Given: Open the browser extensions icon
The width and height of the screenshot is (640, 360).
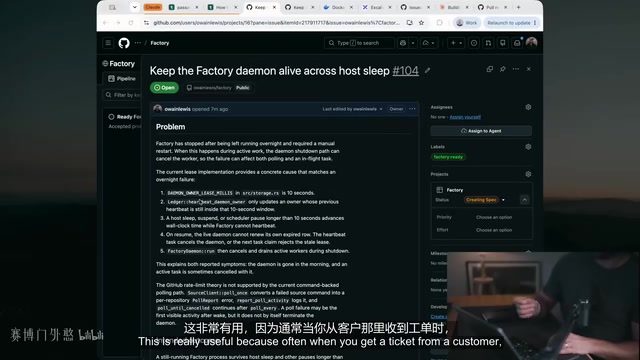Looking at the screenshot, I should (x=439, y=23).
